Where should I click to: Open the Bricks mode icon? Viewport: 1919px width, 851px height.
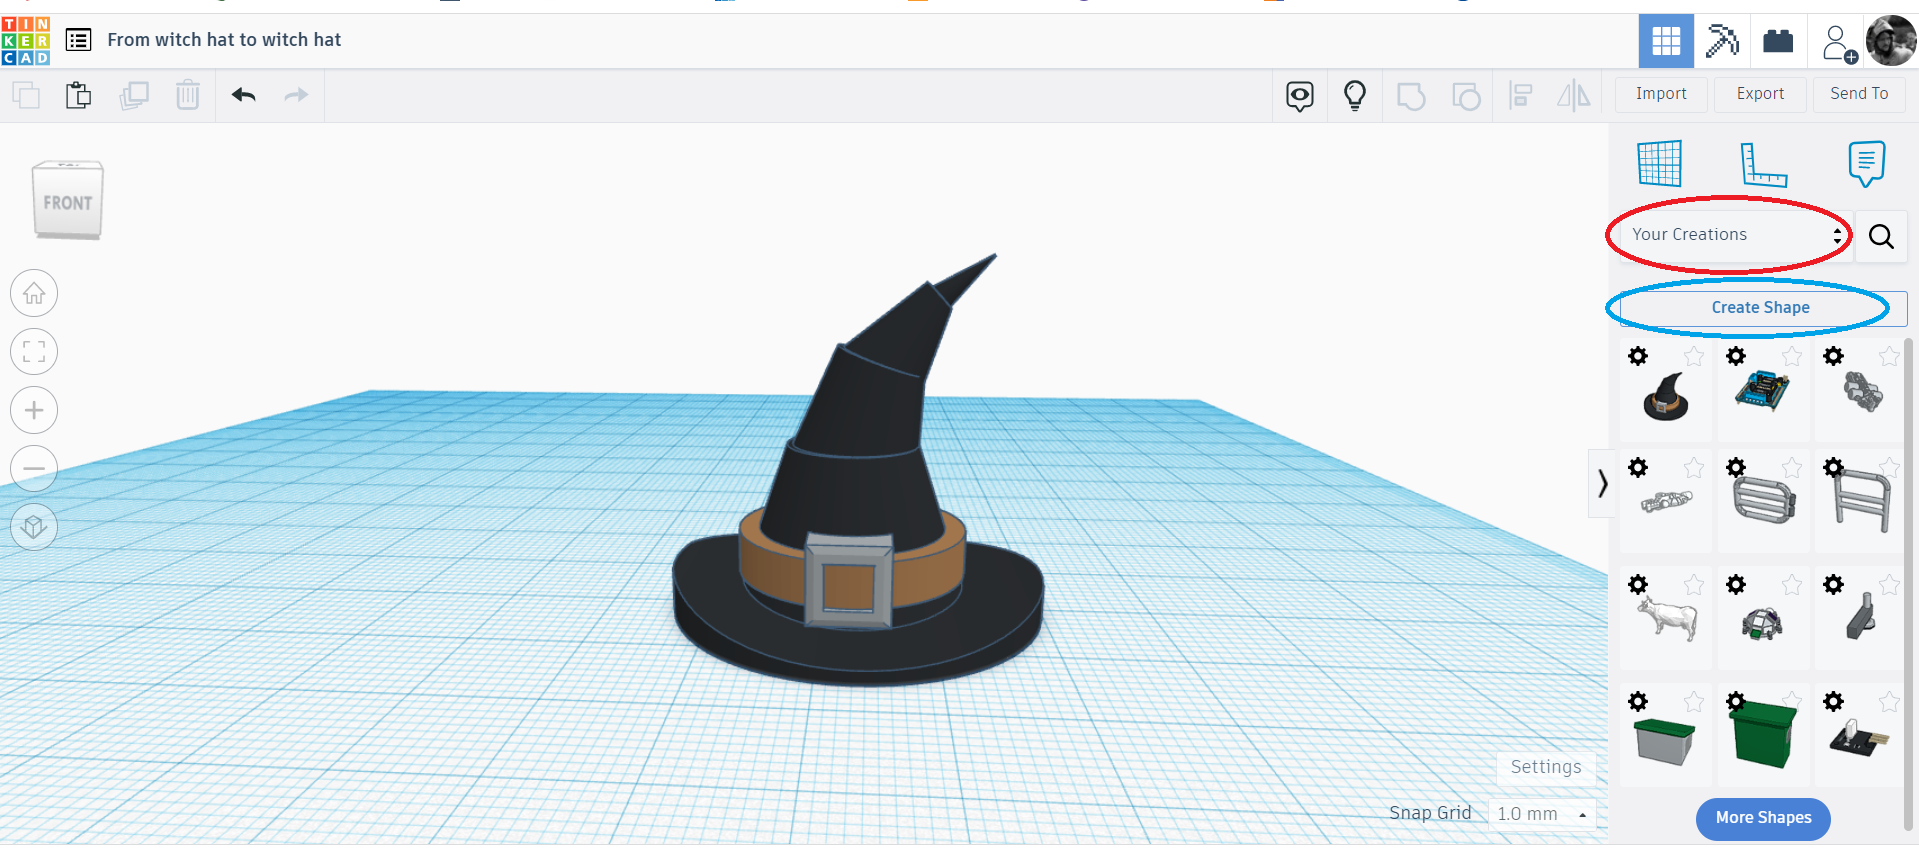click(1778, 41)
